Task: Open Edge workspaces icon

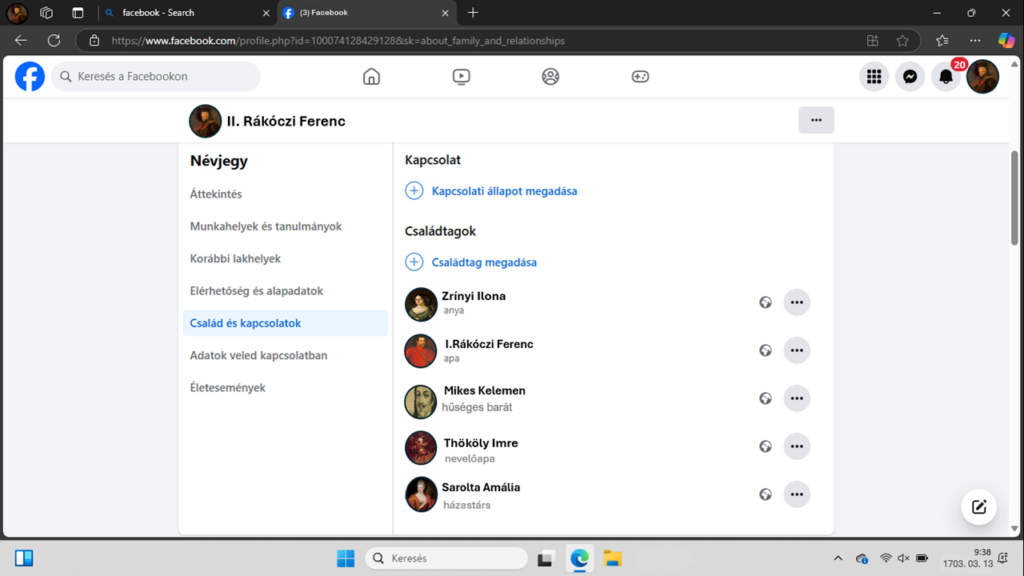Action: point(46,12)
